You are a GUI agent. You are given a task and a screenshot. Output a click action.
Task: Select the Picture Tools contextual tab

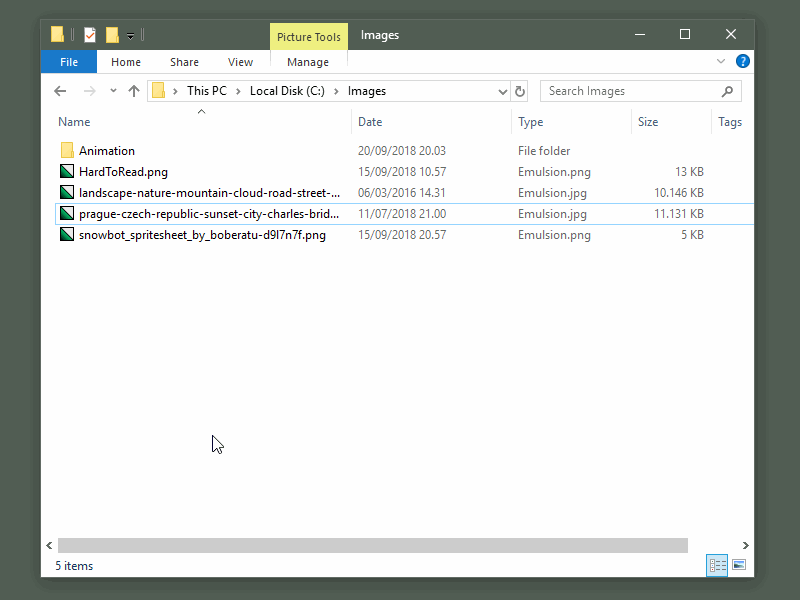pyautogui.click(x=309, y=37)
